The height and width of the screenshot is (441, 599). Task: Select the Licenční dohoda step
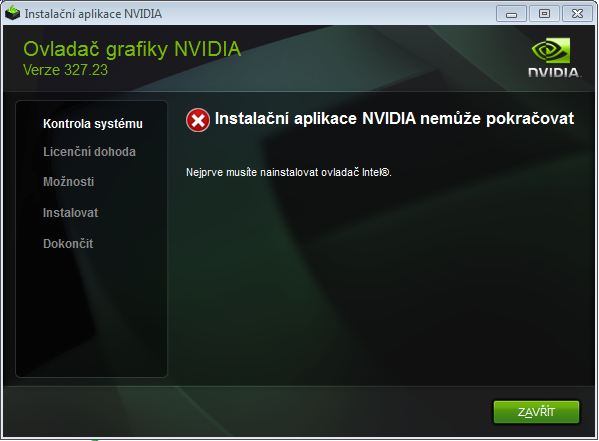[89, 152]
